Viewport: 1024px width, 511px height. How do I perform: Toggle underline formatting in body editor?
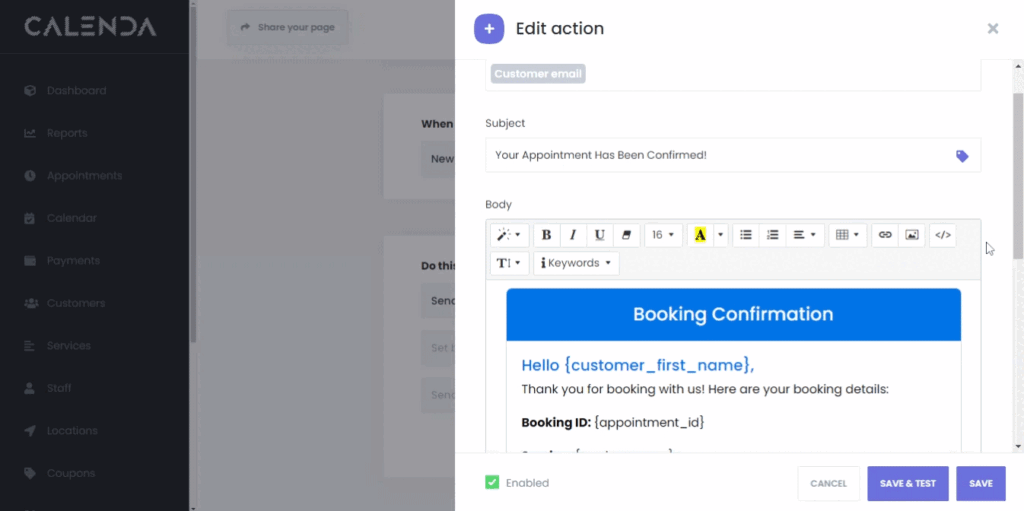600,235
